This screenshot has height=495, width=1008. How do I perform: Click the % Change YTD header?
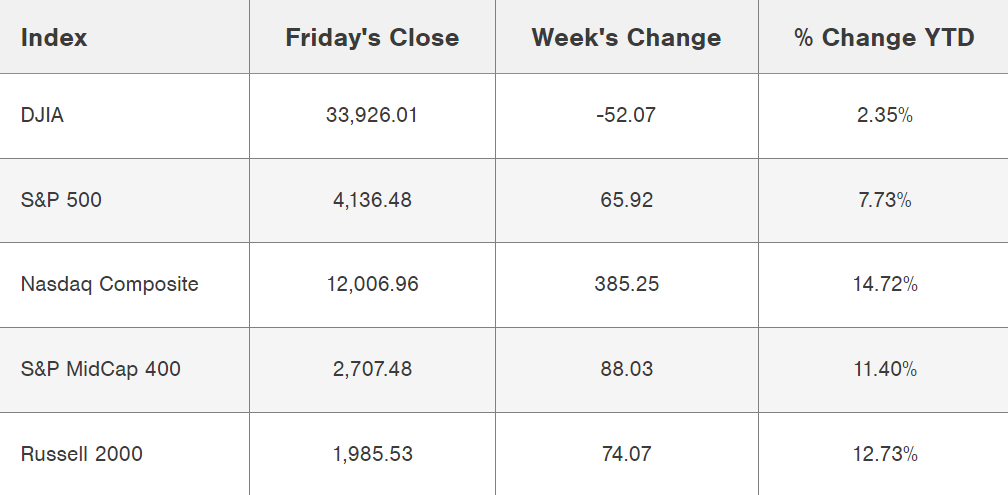(884, 38)
